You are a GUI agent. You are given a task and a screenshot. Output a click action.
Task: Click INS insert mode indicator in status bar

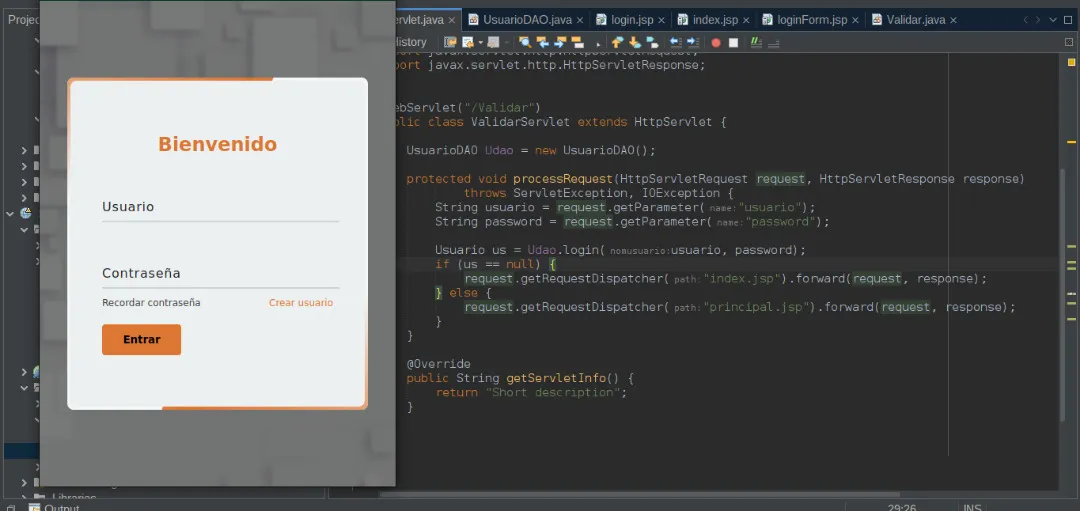973,508
